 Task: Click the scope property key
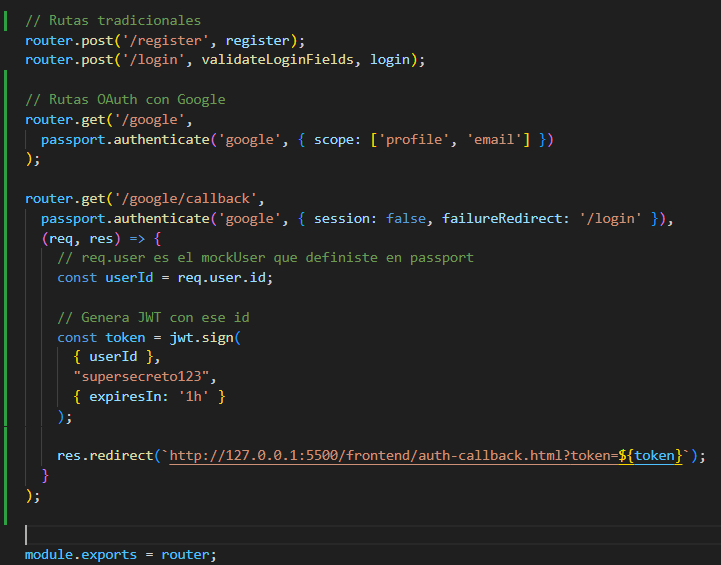pos(334,139)
